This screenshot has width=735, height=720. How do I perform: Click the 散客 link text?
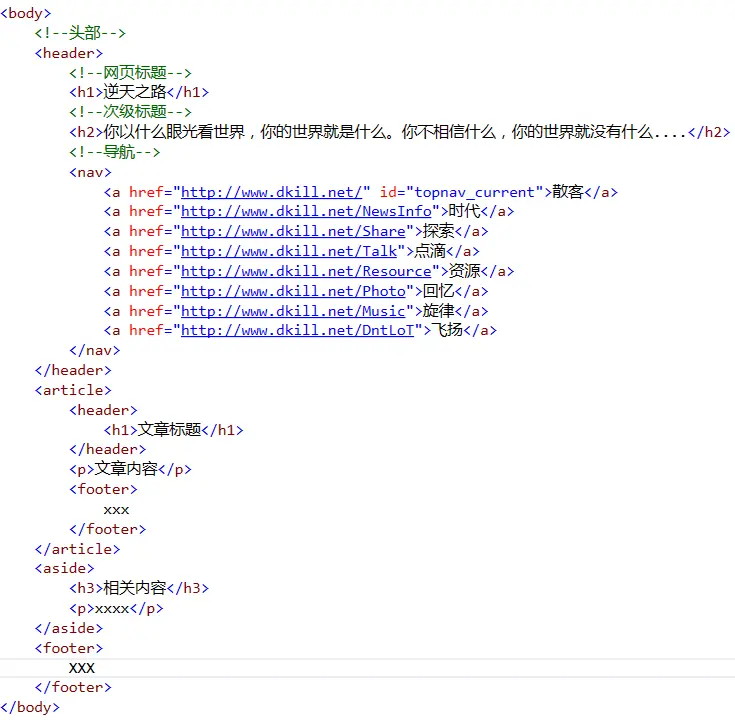pyautogui.click(x=568, y=192)
